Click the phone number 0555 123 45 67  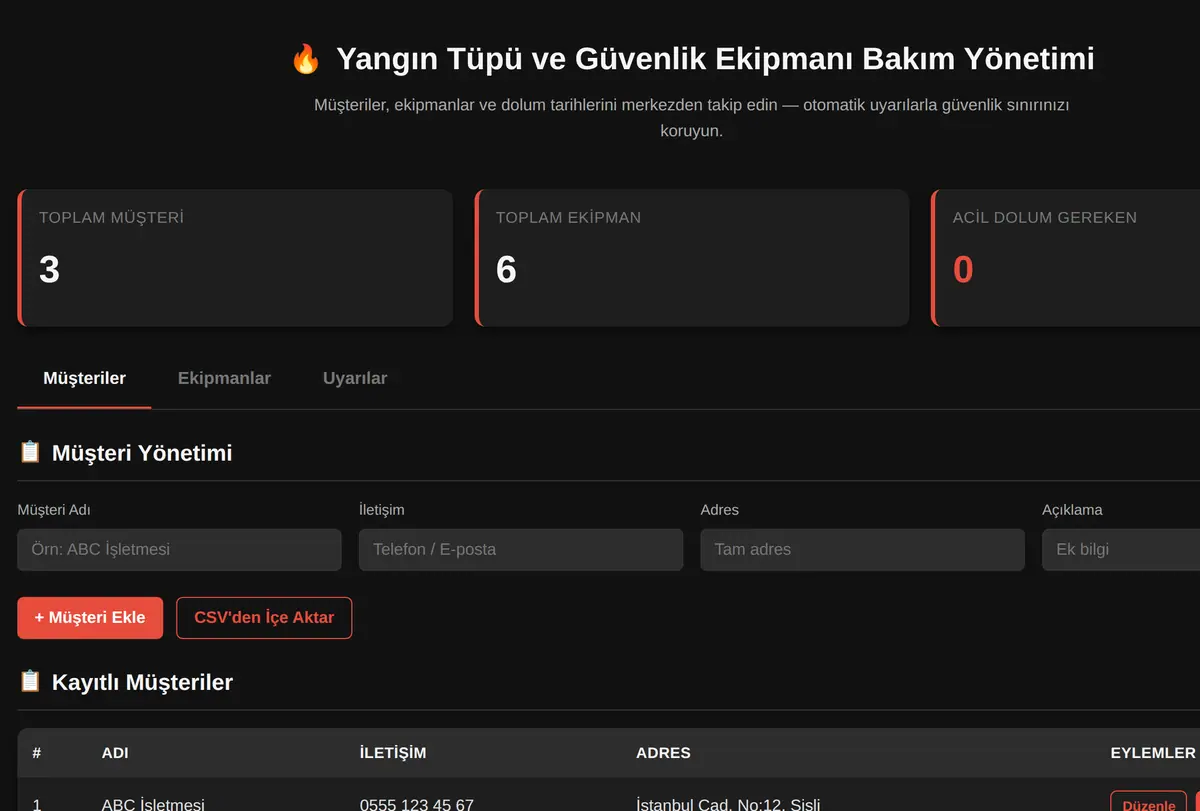coord(417,805)
